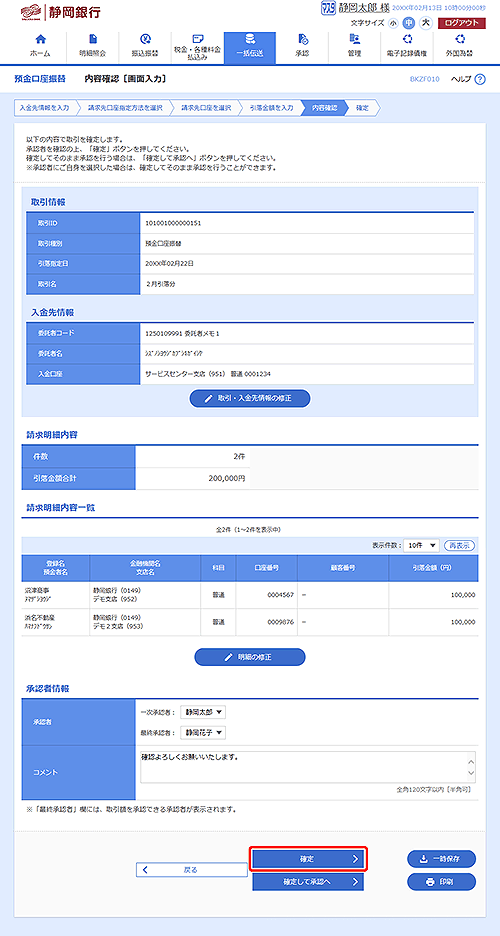500x936 pixels.
Task: Open 明細照会 statement inquiry icon
Action: 92,39
